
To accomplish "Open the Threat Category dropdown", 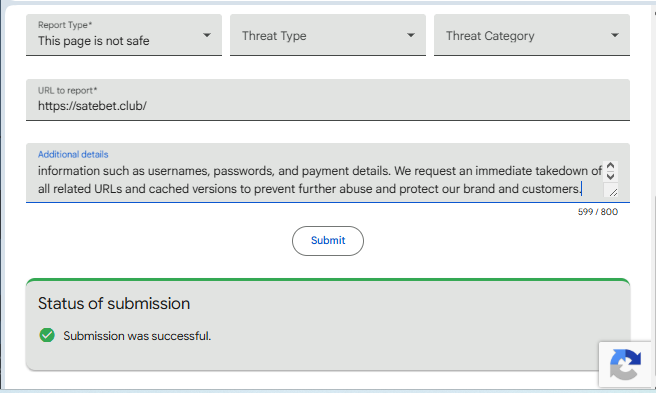I will coord(531,35).
